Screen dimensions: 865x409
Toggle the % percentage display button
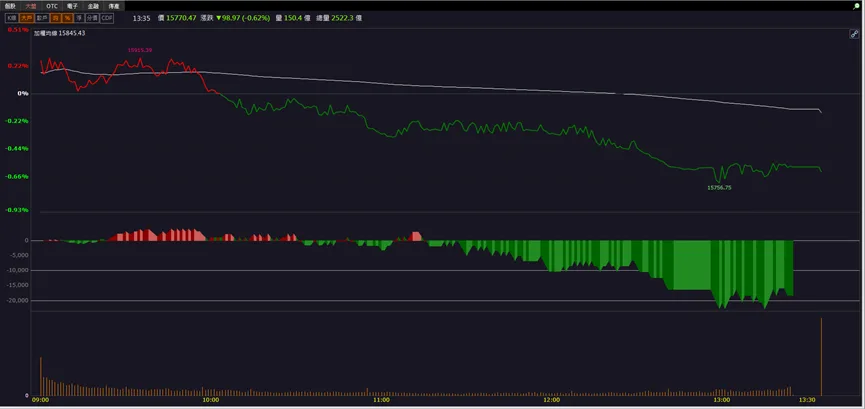tap(67, 18)
